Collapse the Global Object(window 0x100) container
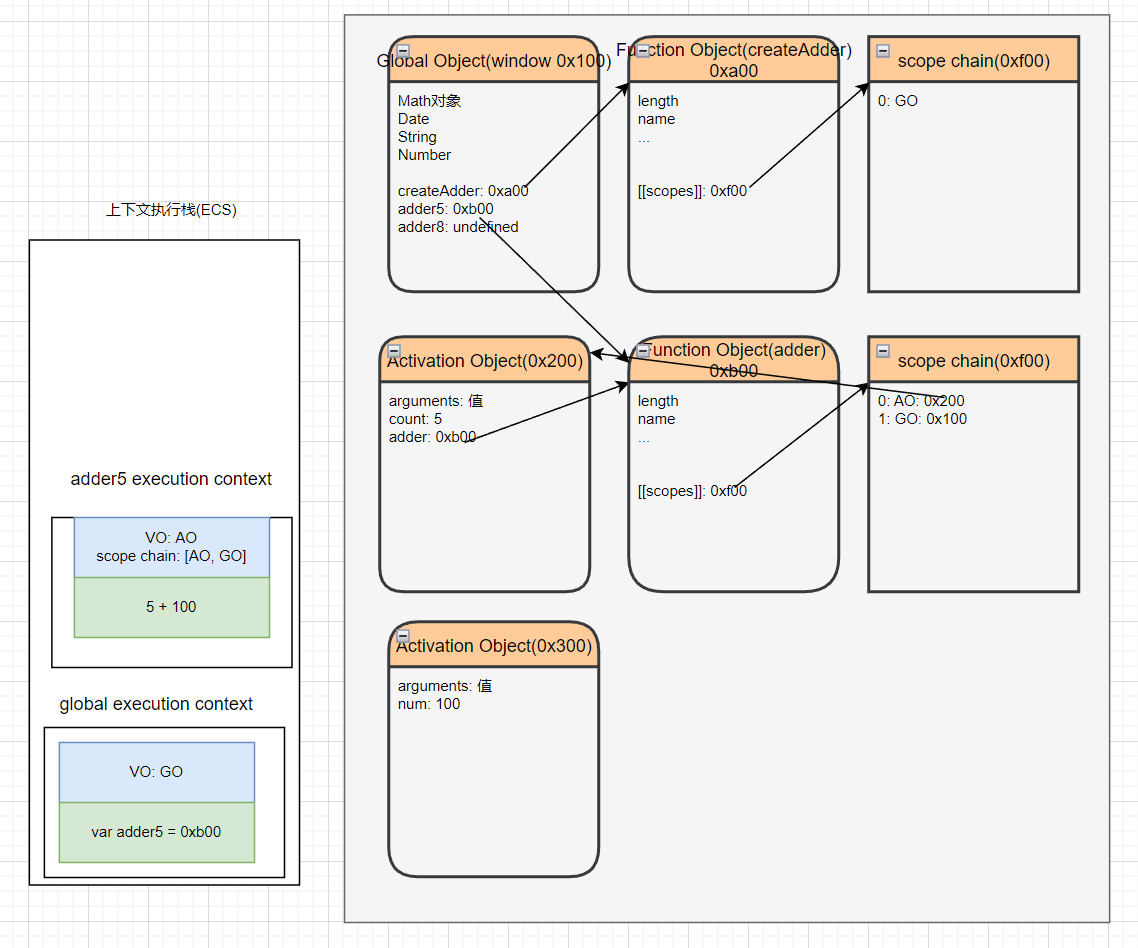This screenshot has height=948, width=1138. [x=402, y=50]
